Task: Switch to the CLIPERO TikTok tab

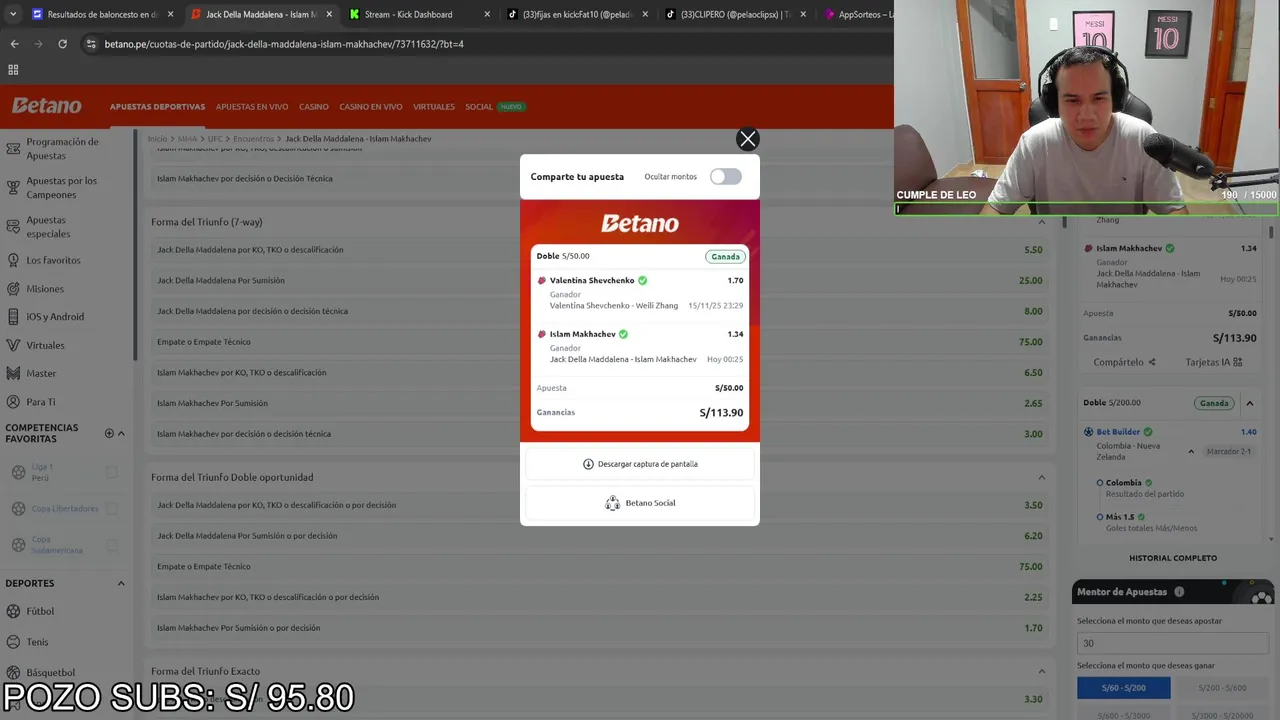Action: coord(735,15)
